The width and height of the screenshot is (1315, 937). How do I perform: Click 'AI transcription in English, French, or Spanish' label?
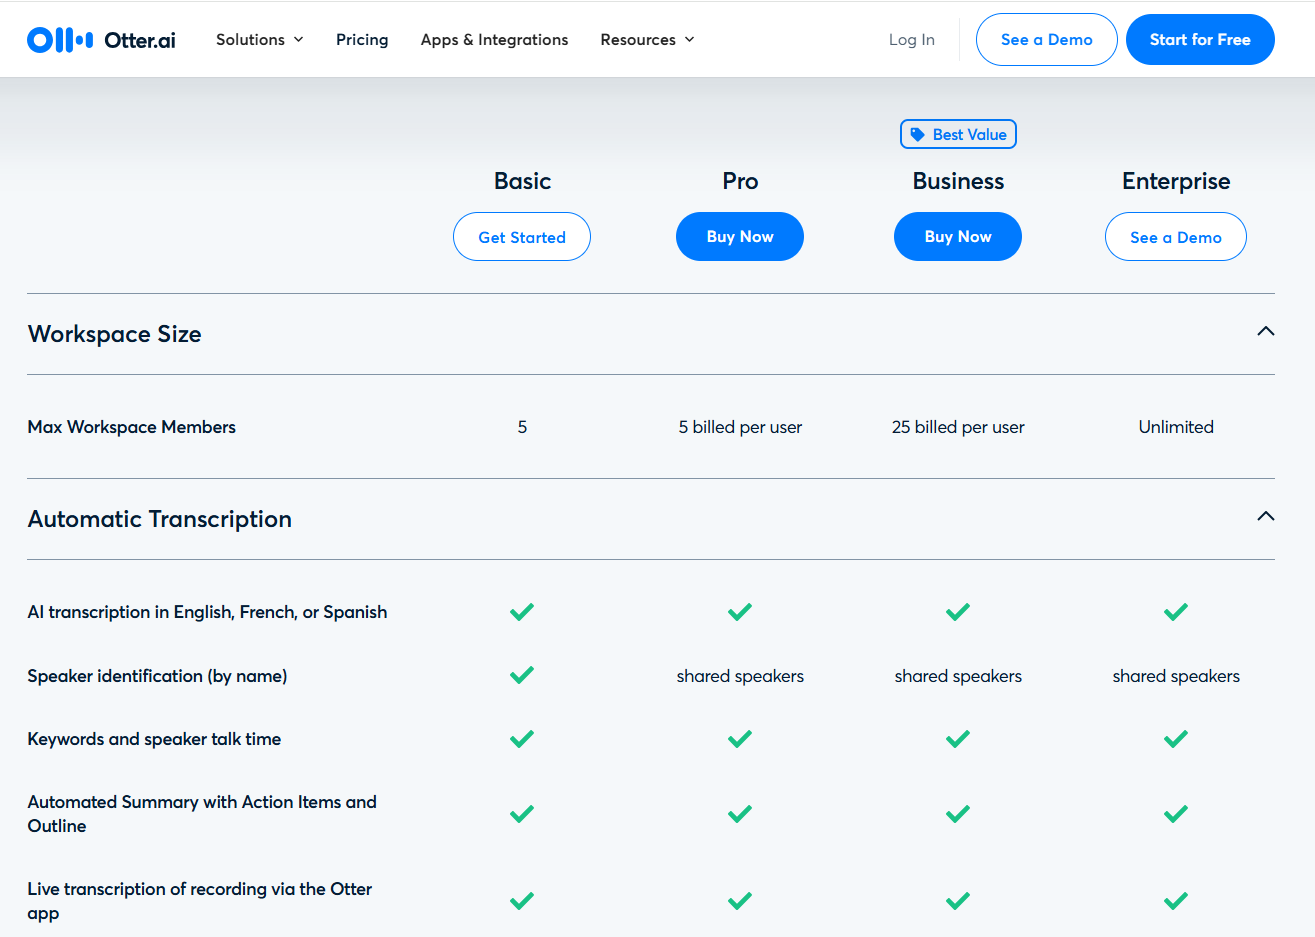[207, 612]
